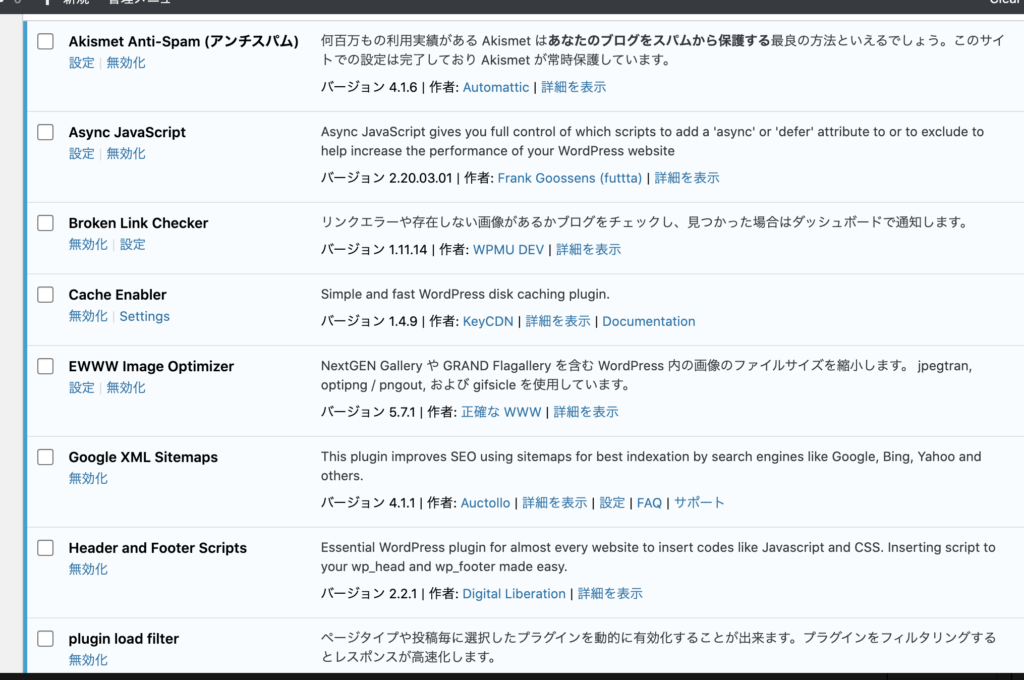Toggle the Cache Enabler checkbox
This screenshot has height=680, width=1024.
tap(45, 295)
